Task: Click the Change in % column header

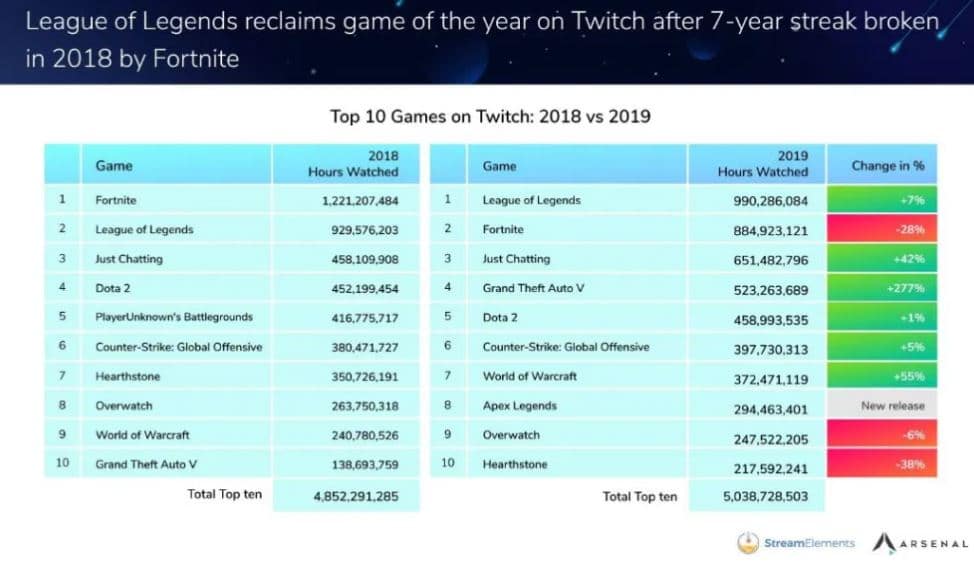Action: click(887, 165)
